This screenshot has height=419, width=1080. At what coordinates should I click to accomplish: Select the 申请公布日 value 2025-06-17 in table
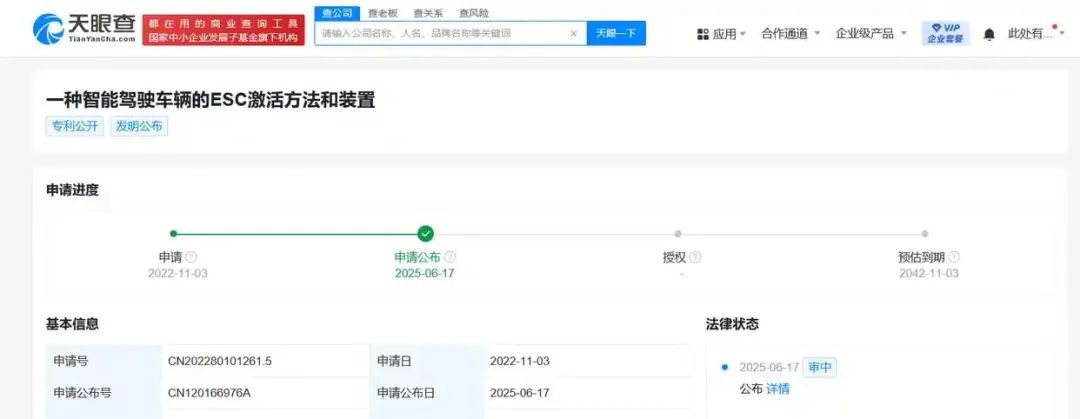(x=519, y=393)
